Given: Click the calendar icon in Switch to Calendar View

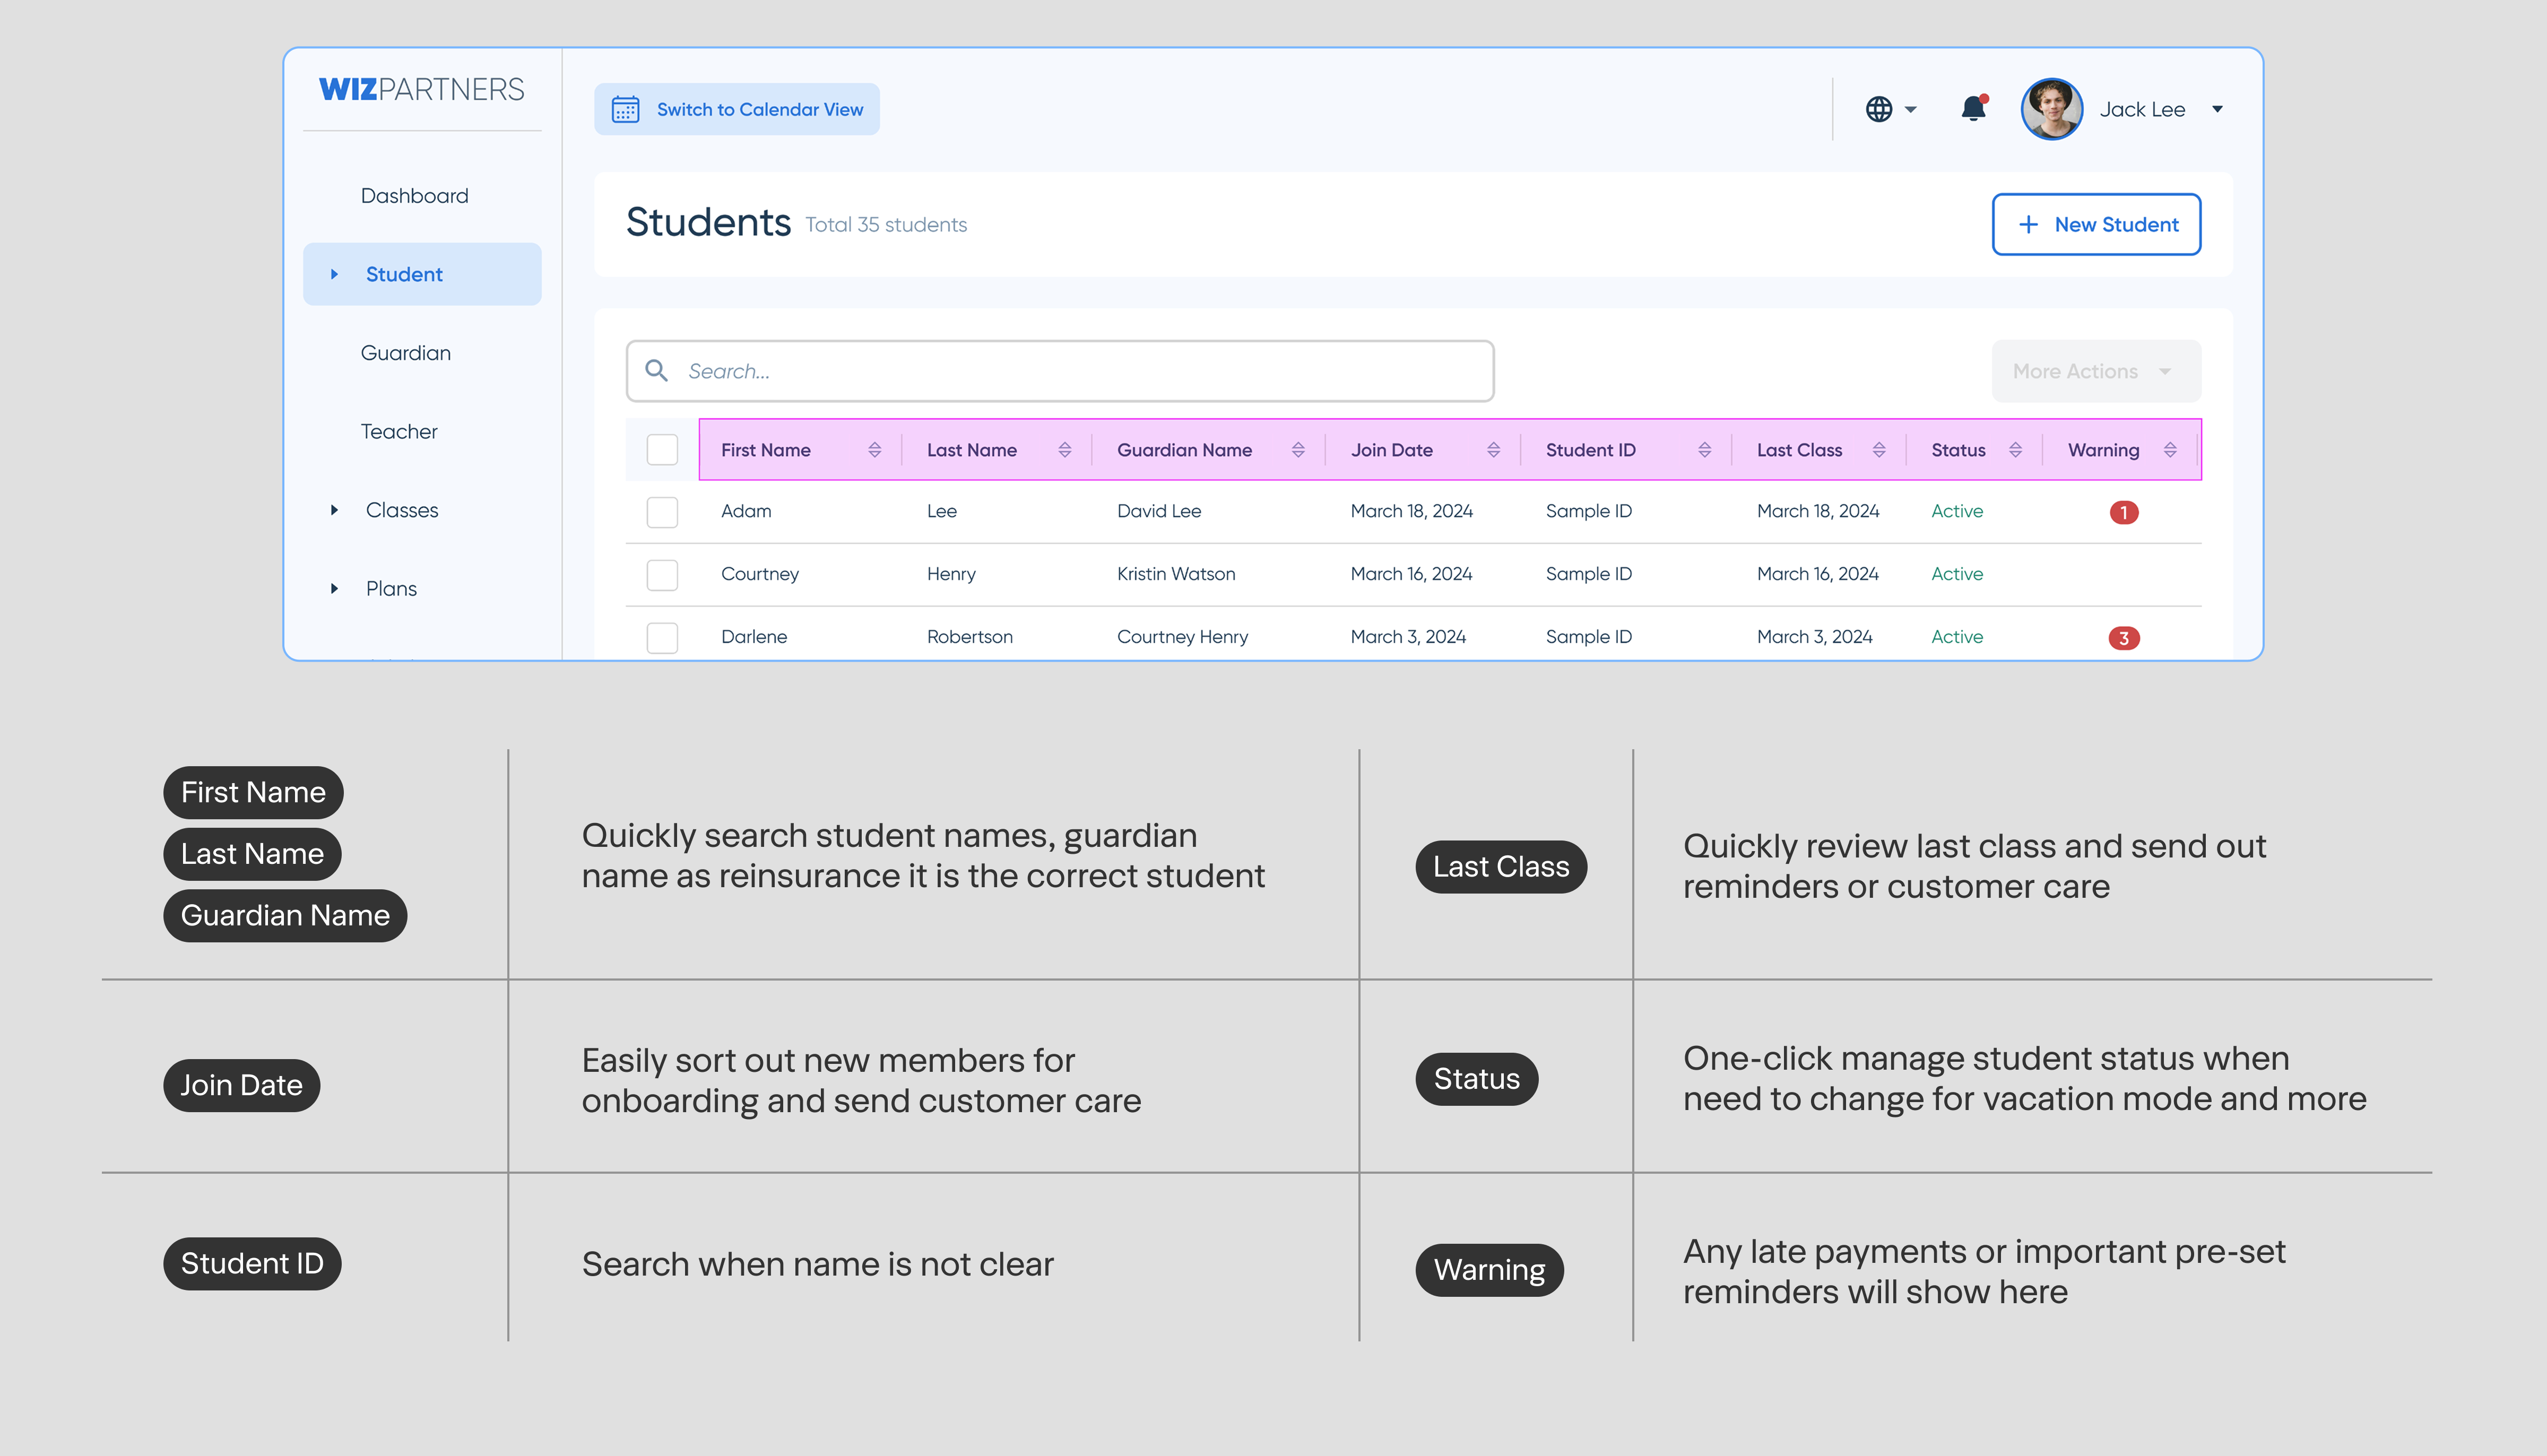Looking at the screenshot, I should click(625, 109).
